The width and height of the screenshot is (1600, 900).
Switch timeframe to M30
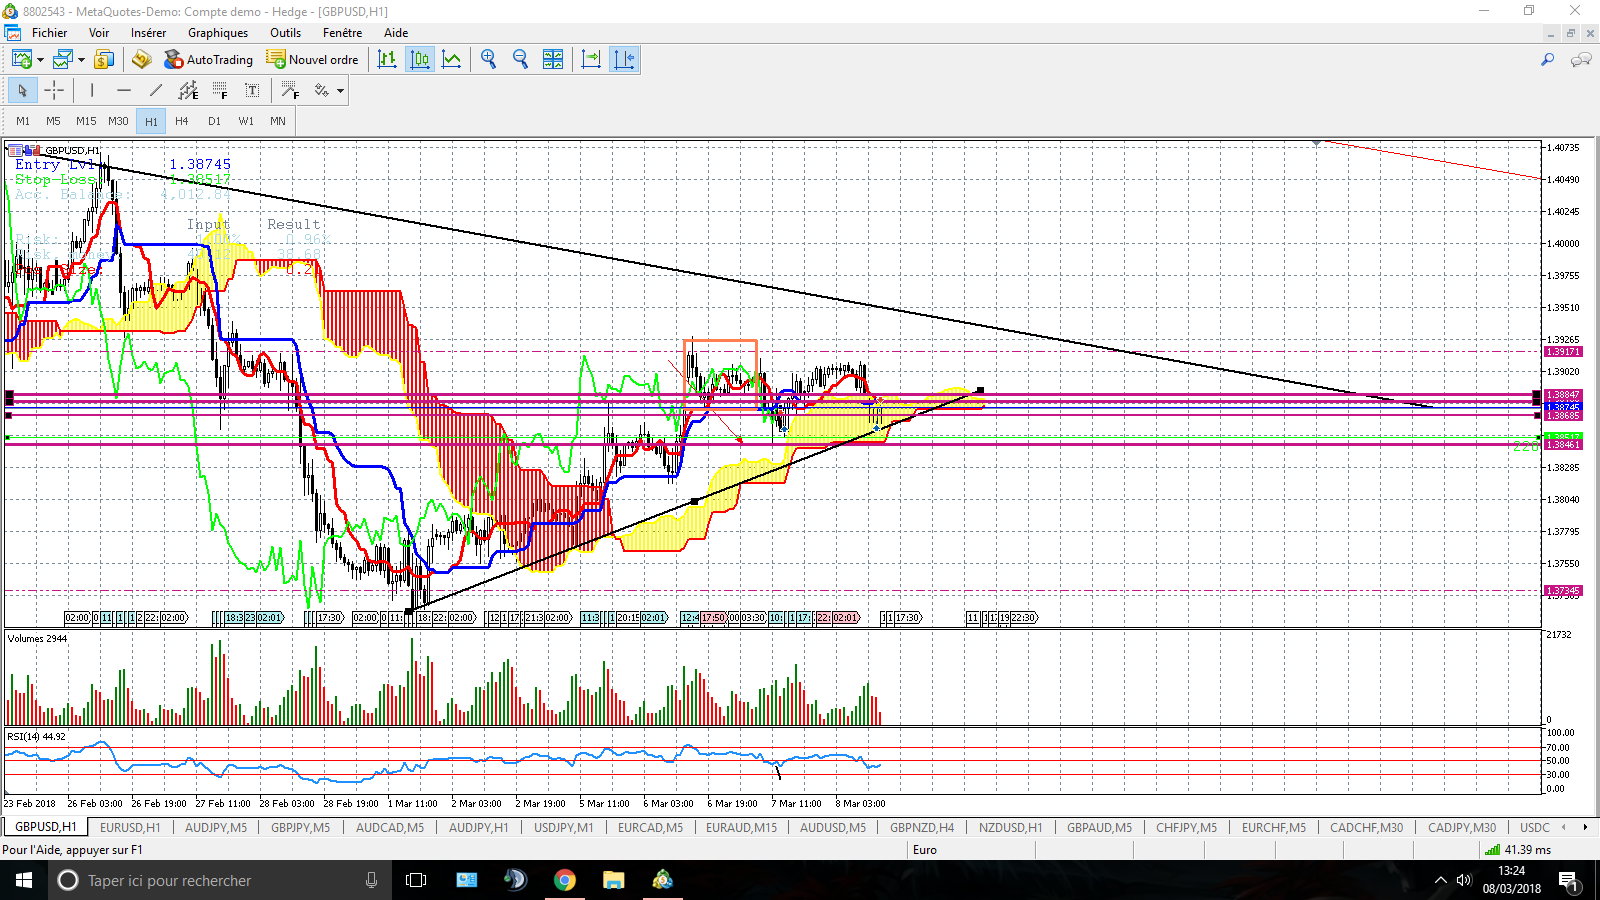tap(118, 121)
